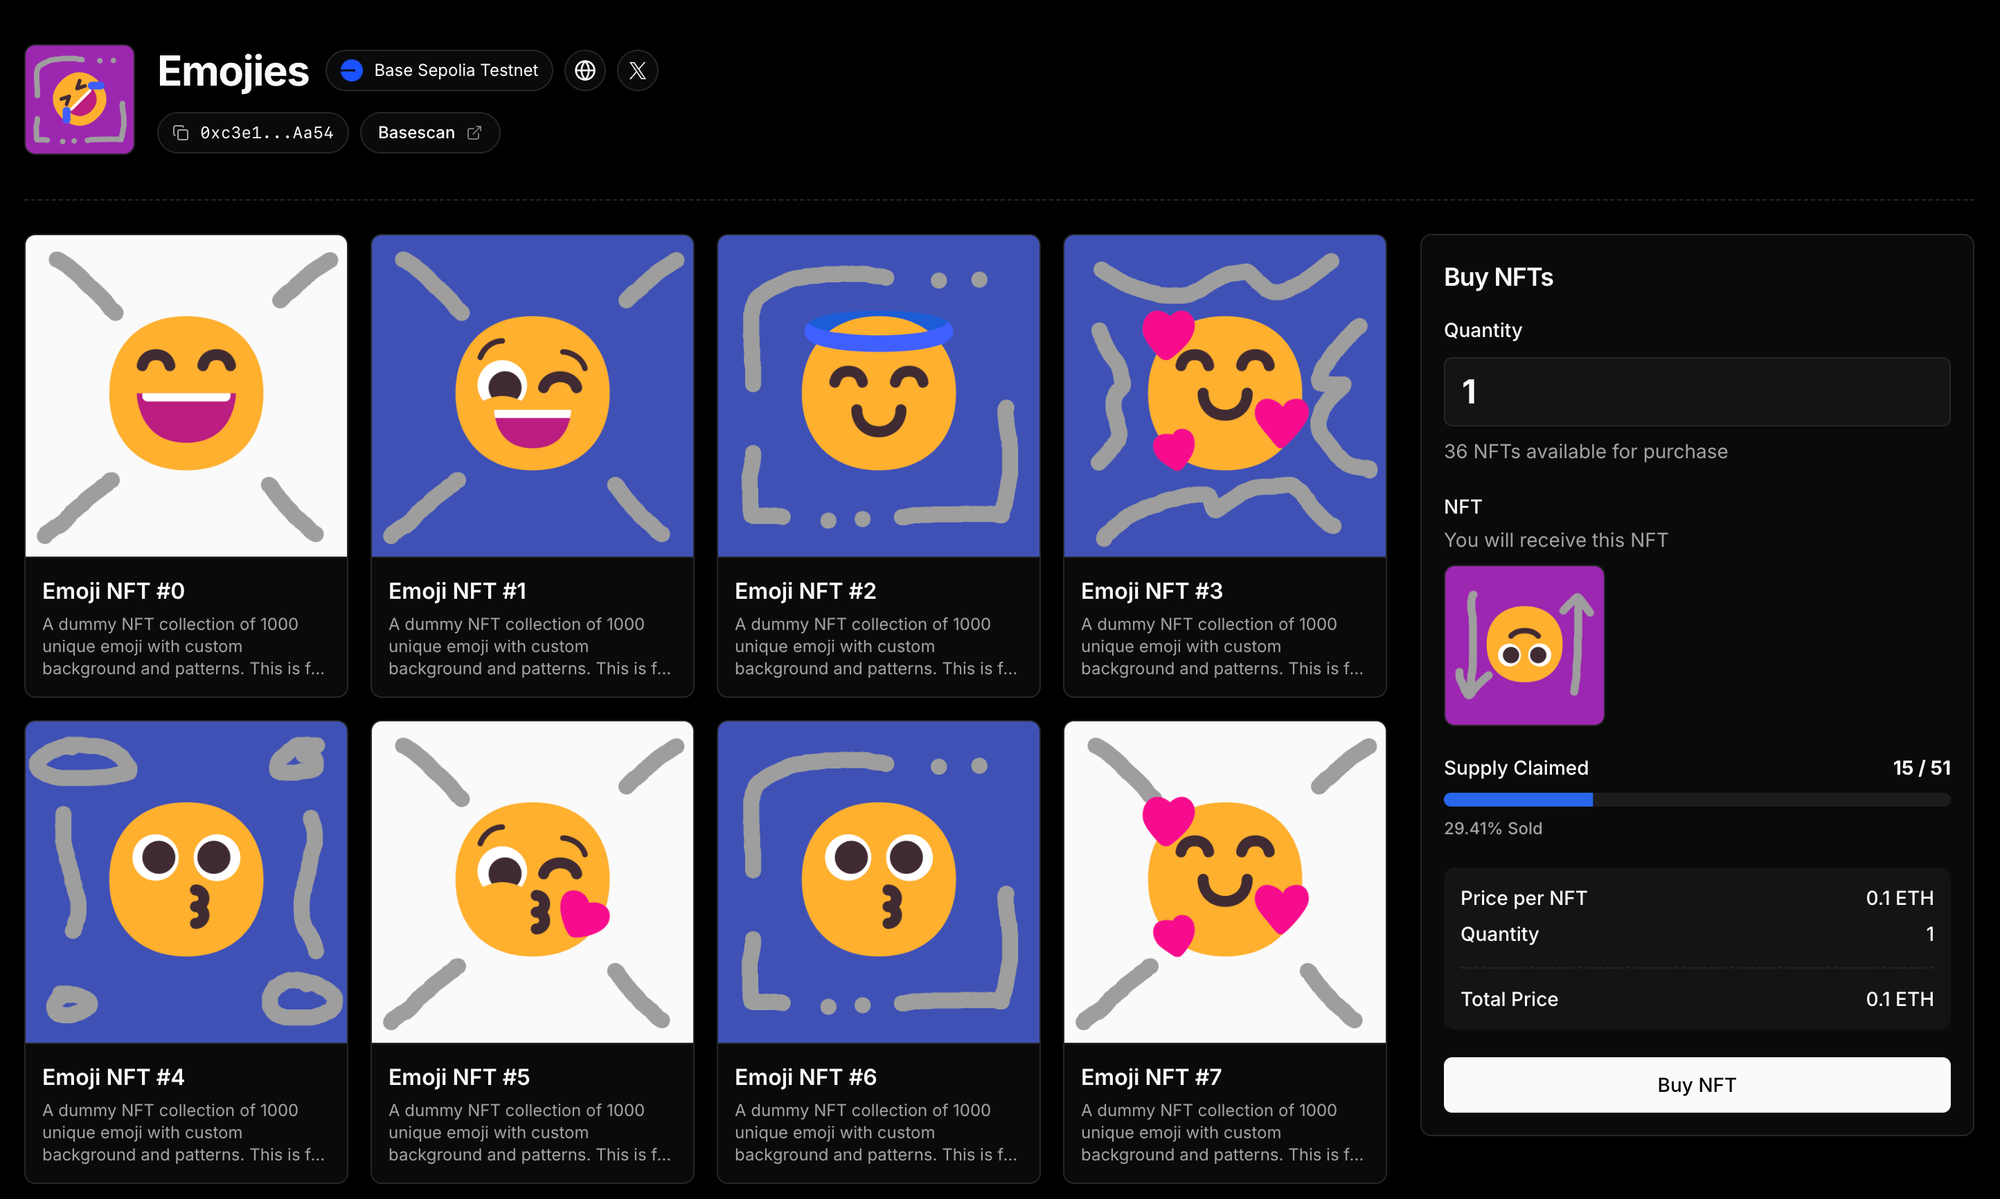Click the Emojies collection logo
Viewport: 2000px width, 1199px height.
[80, 99]
